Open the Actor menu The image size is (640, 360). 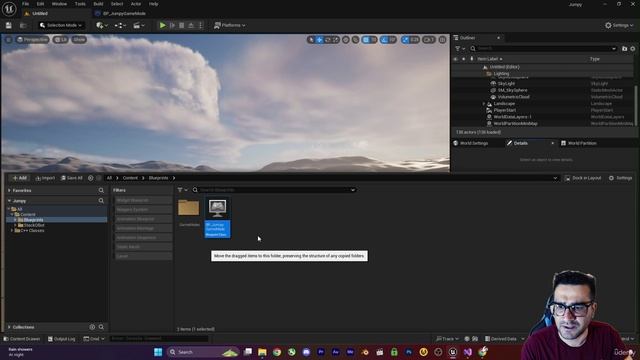pyautogui.click(x=136, y=4)
